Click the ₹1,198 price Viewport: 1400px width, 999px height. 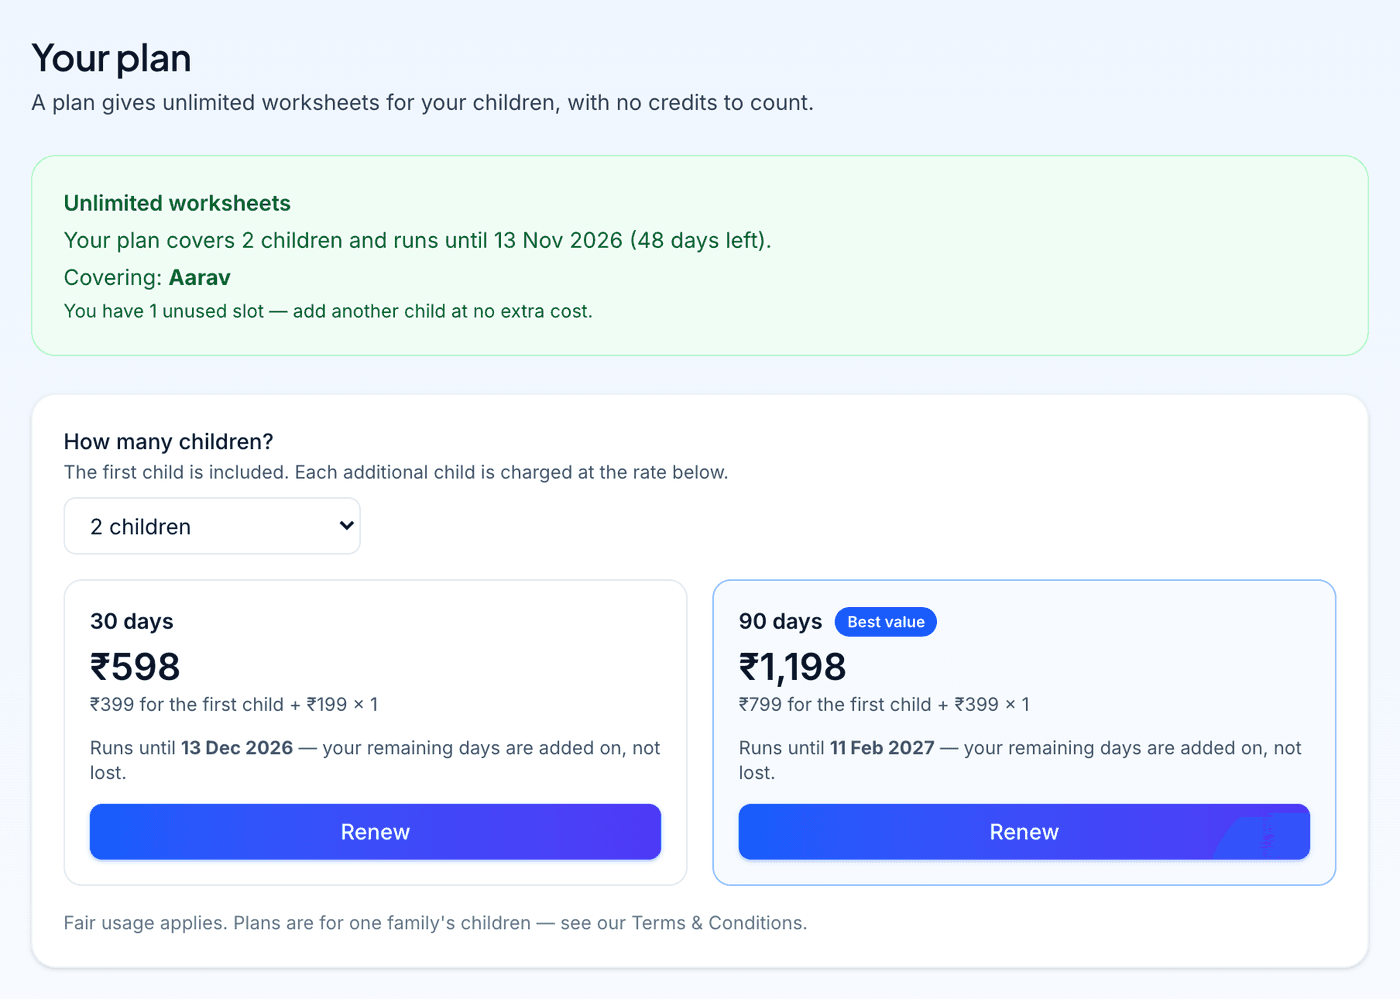(792, 666)
